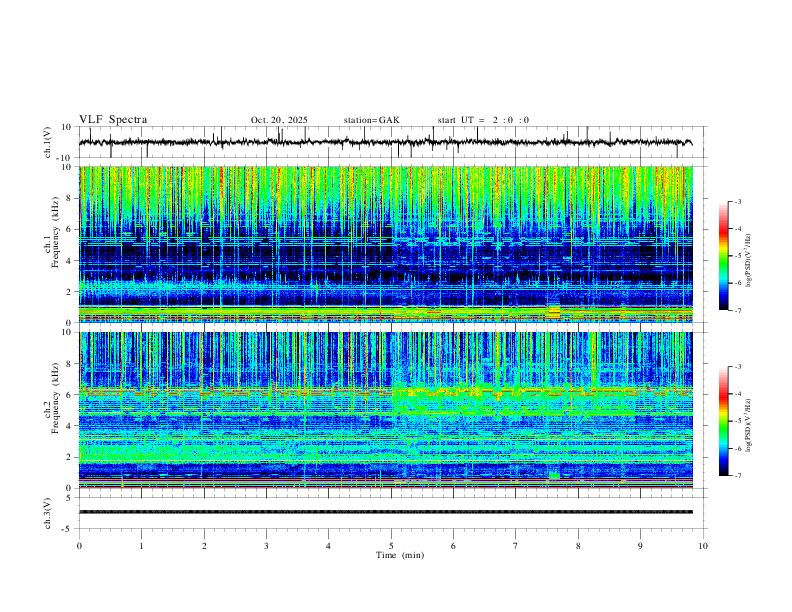Viewport: 792px width, 612px height.
Task: Click the "0" tick on the Time axis
Action: click(x=79, y=546)
